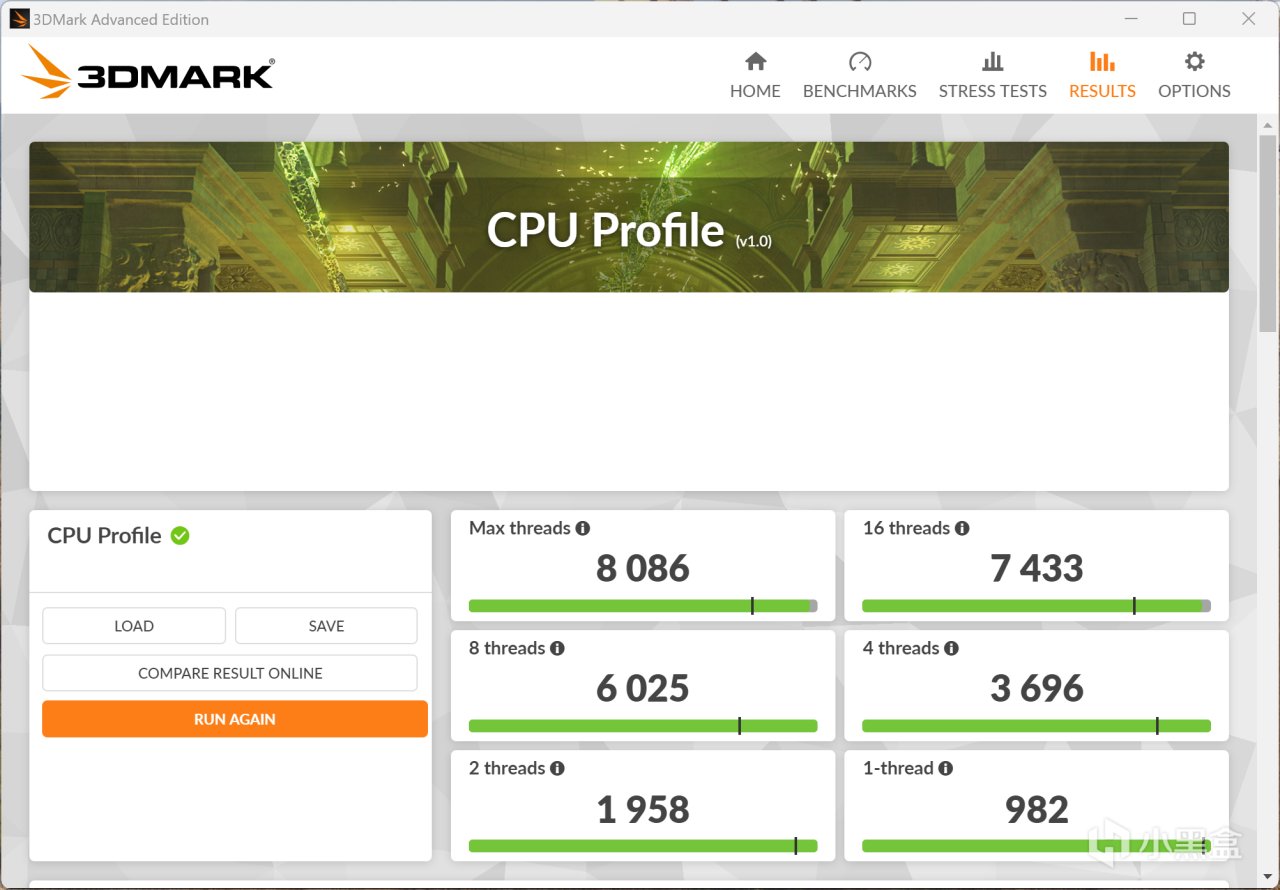Open the Home tab
This screenshot has width=1280, height=890.
tap(755, 76)
